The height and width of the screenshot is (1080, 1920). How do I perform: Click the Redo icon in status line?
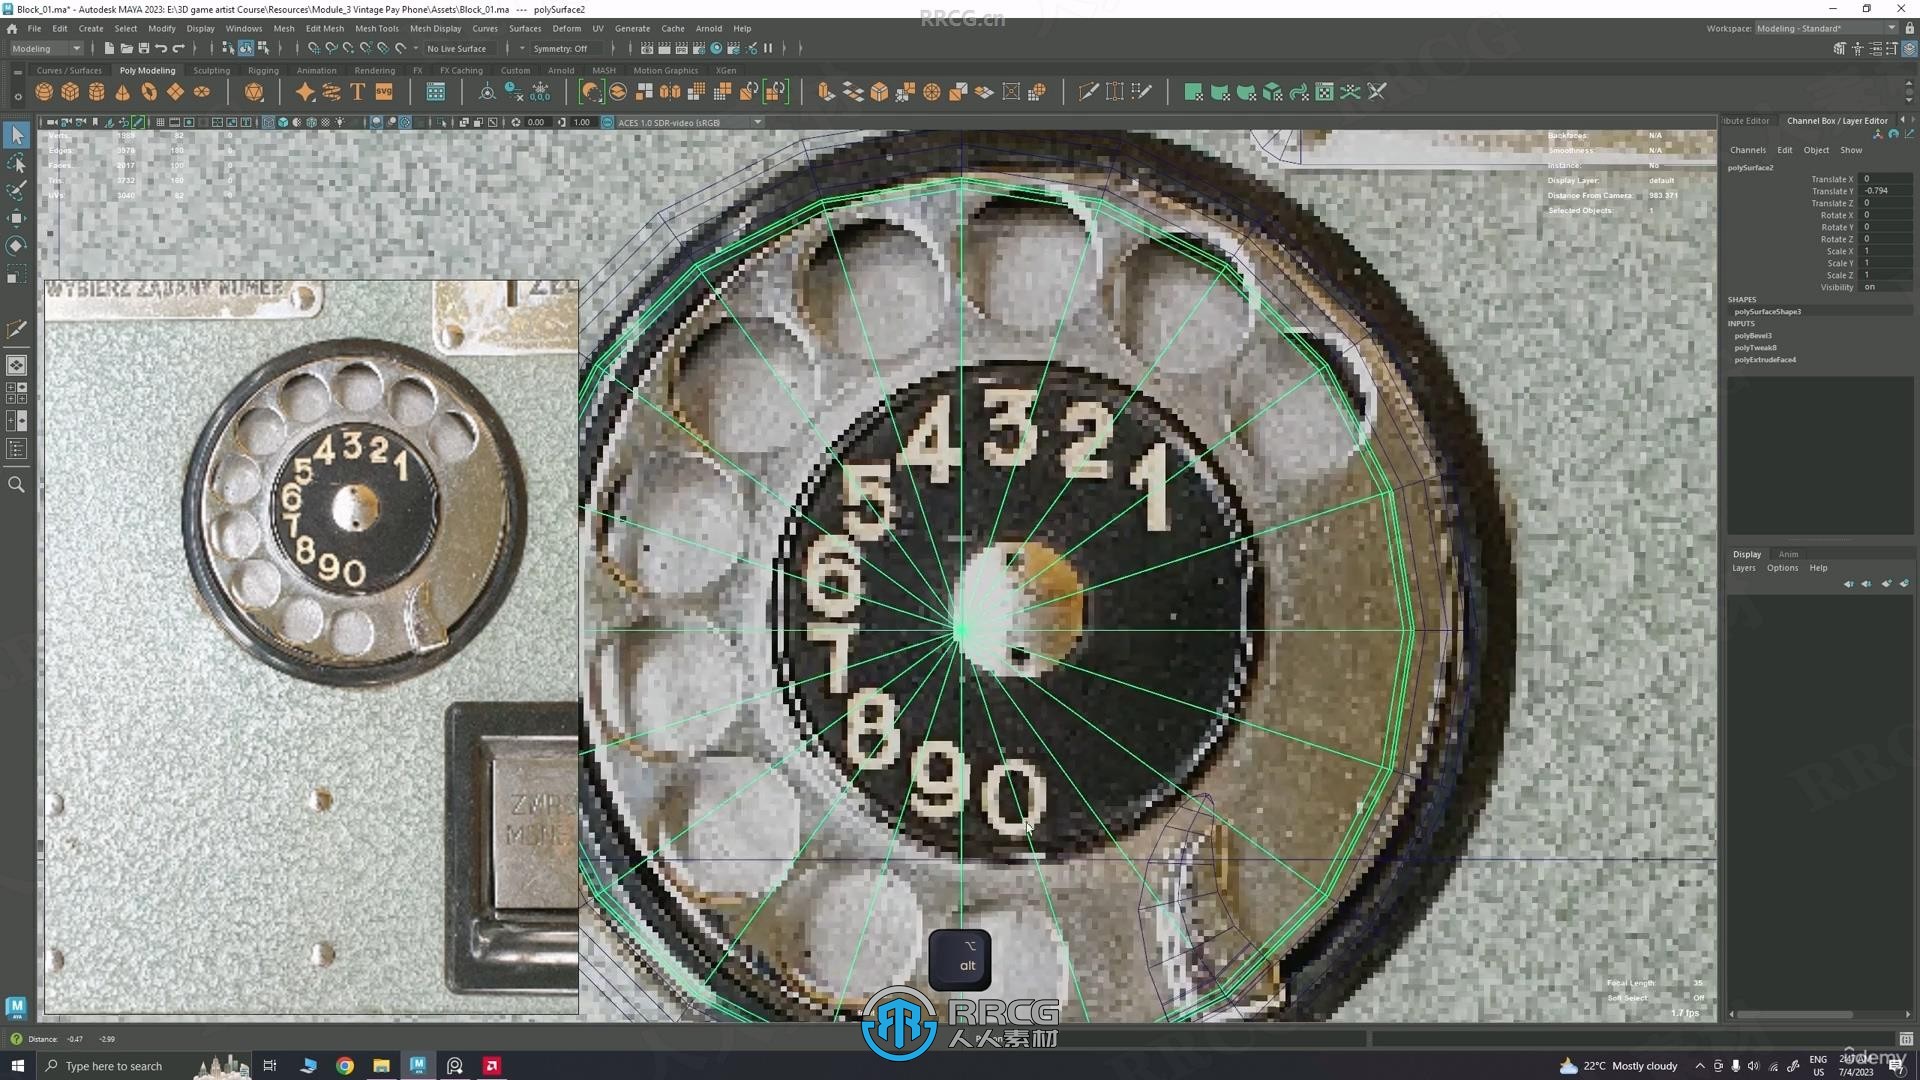179,48
